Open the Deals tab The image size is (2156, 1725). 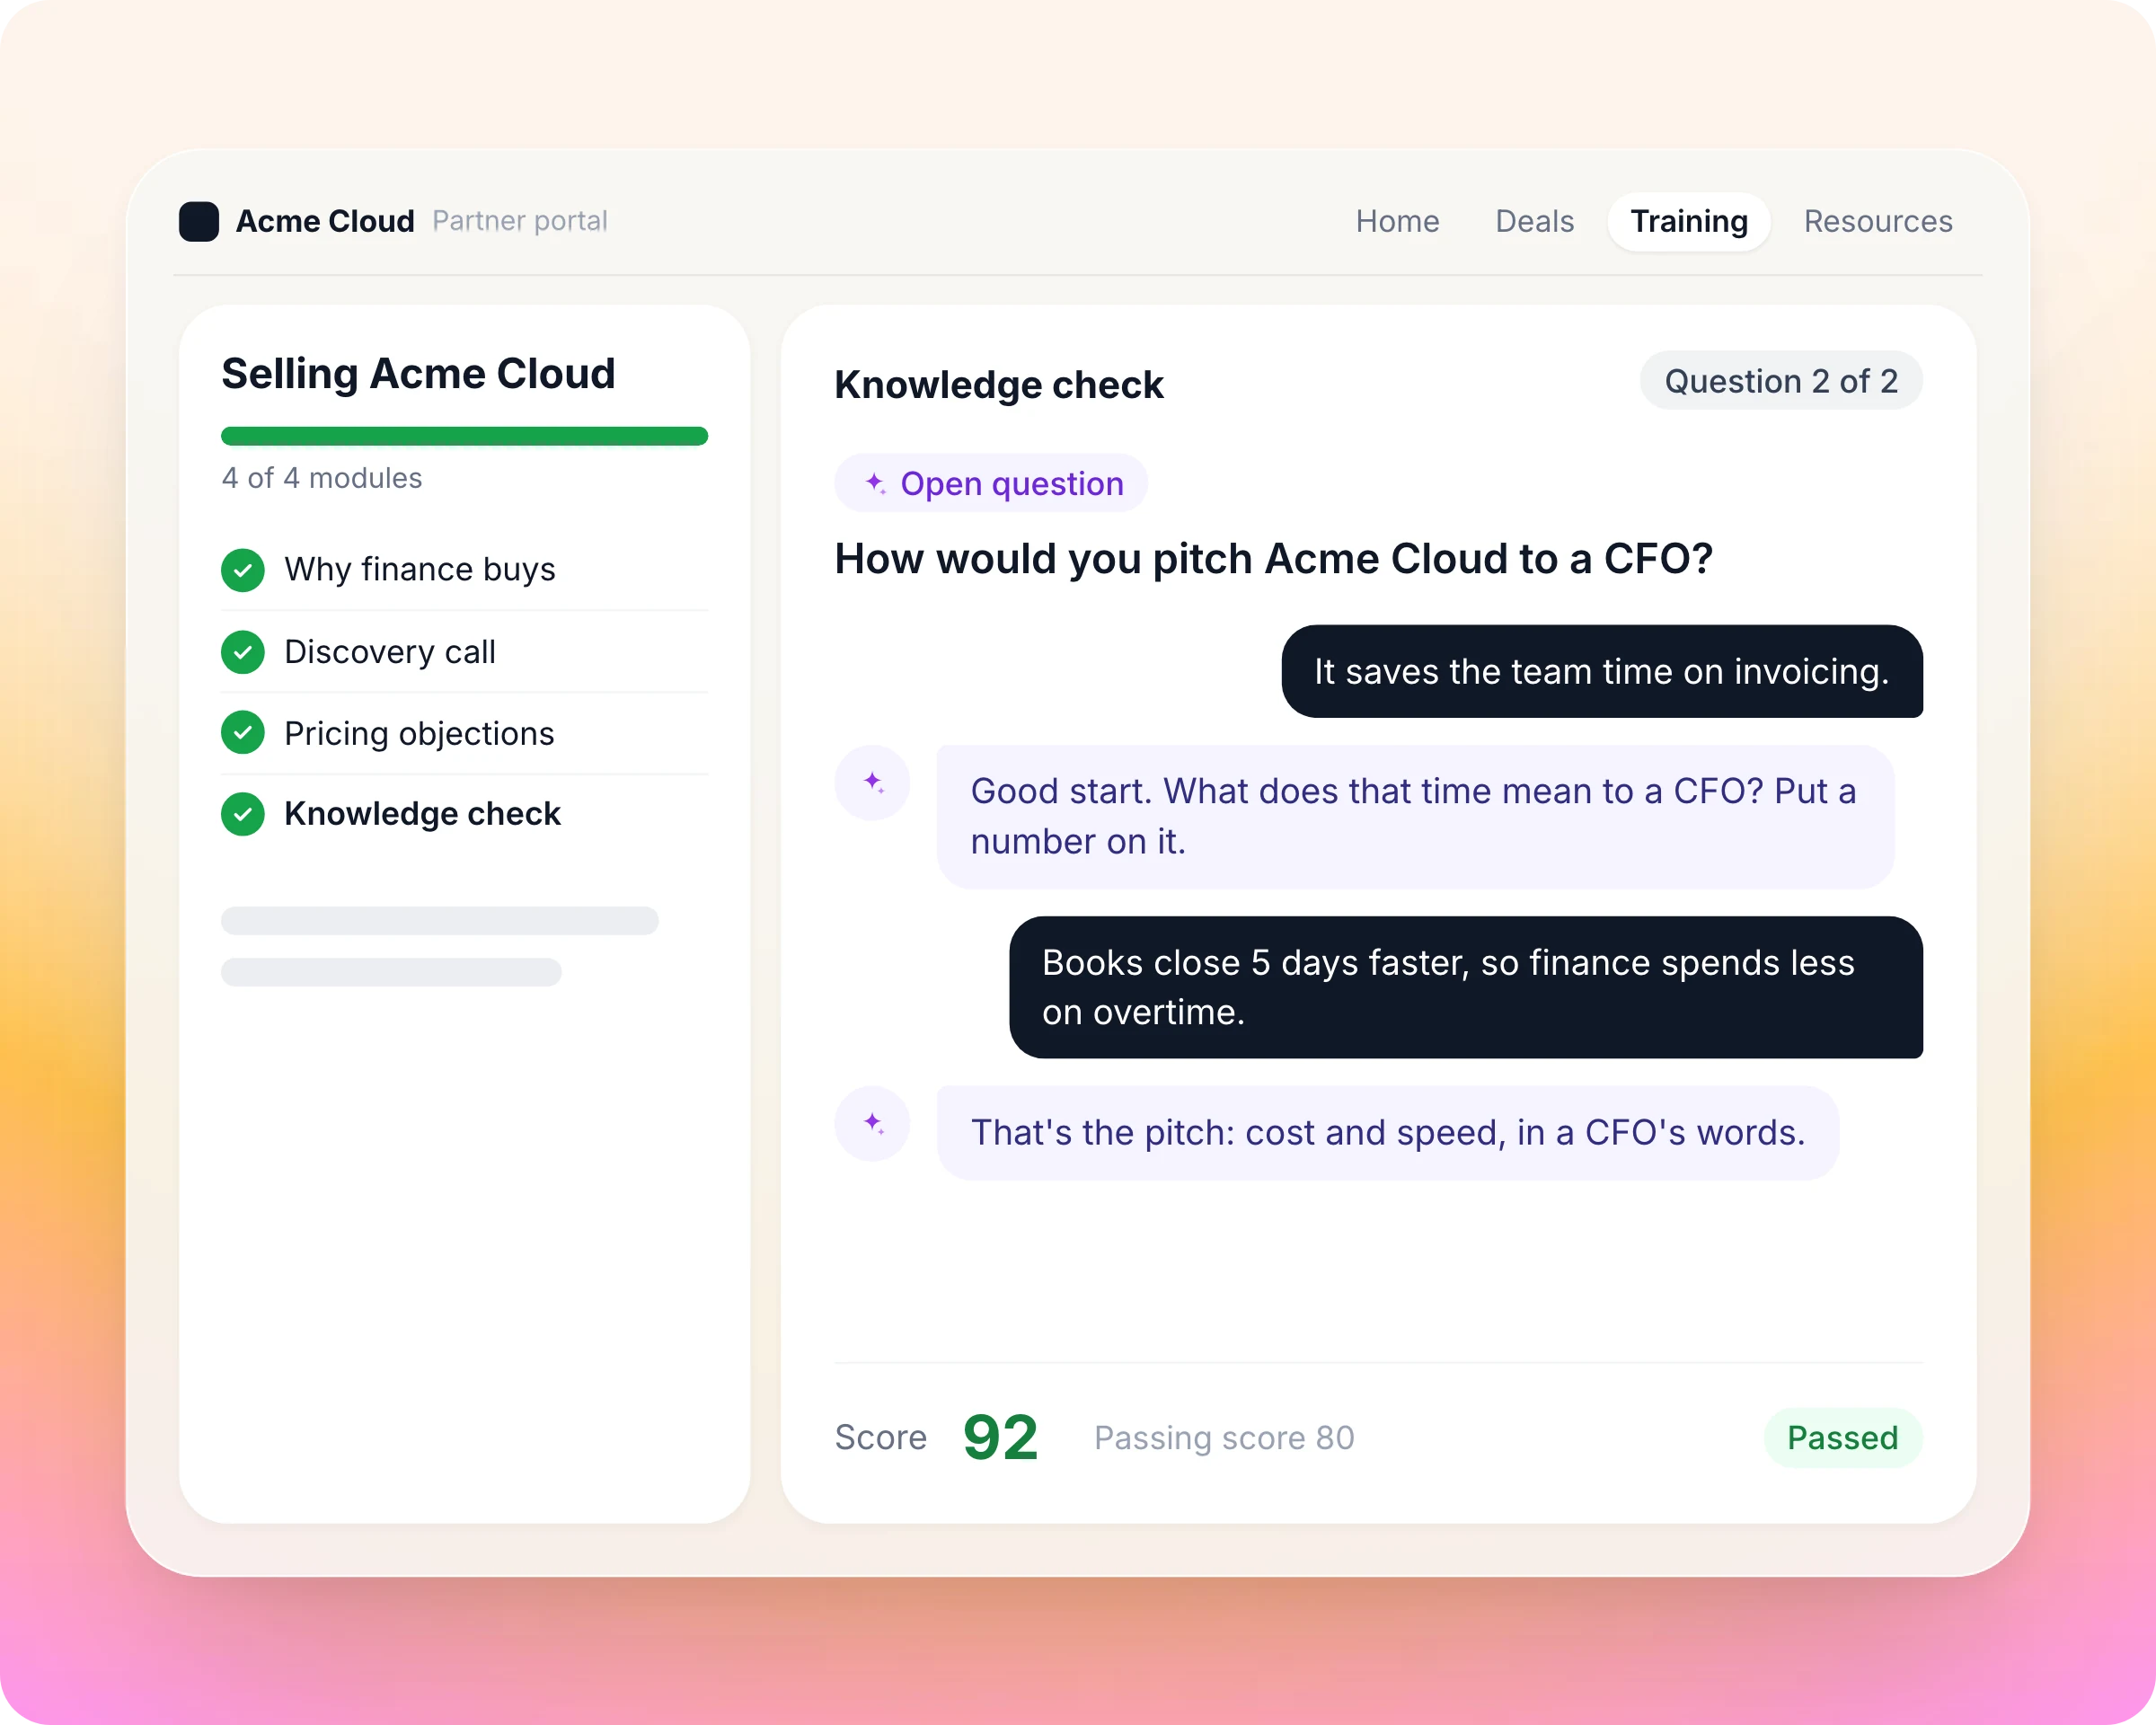pos(1534,221)
